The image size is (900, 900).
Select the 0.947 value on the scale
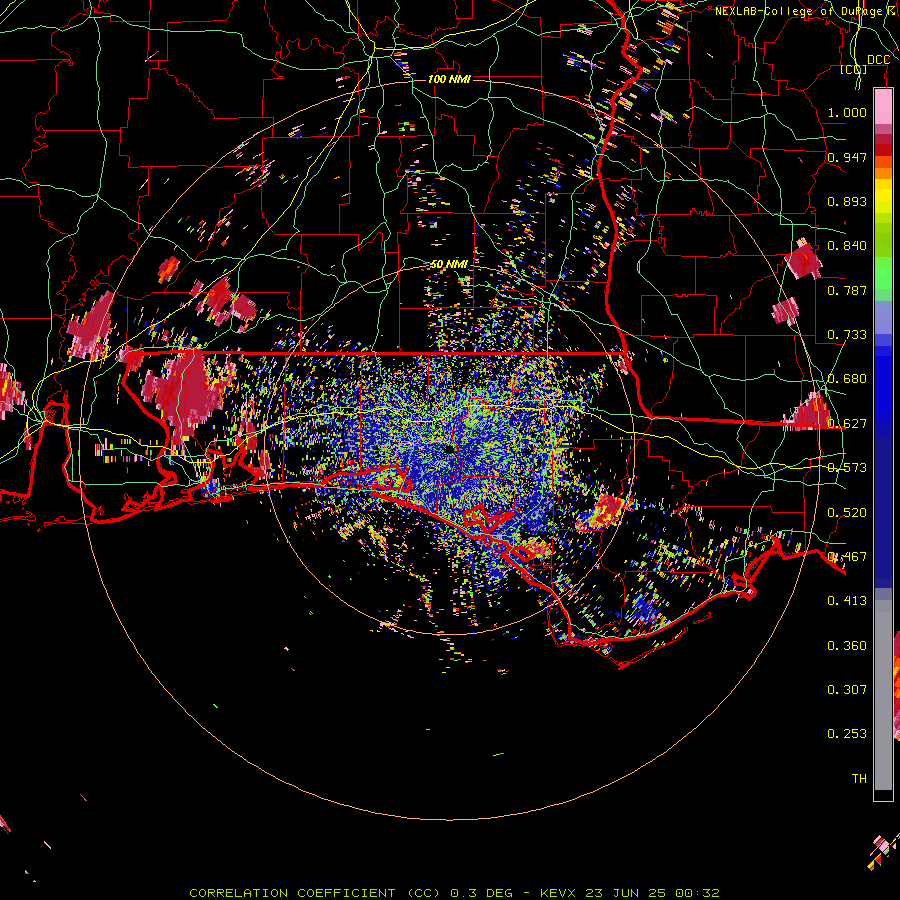click(x=847, y=157)
